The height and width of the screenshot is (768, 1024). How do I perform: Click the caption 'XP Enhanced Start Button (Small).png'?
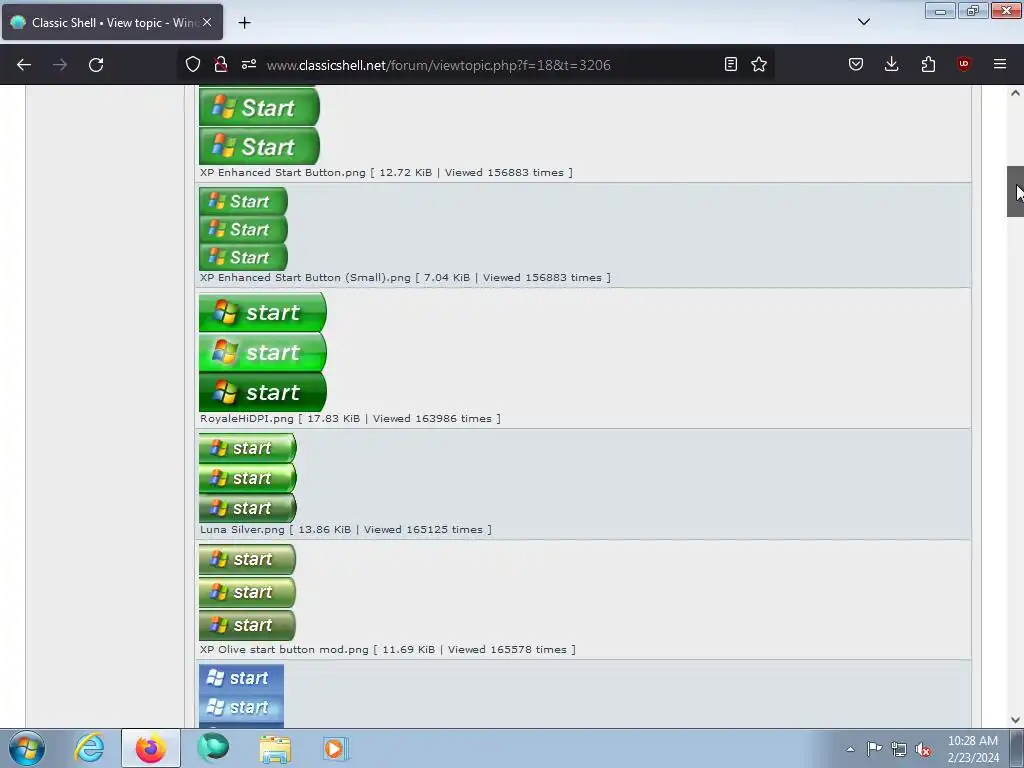[305, 278]
